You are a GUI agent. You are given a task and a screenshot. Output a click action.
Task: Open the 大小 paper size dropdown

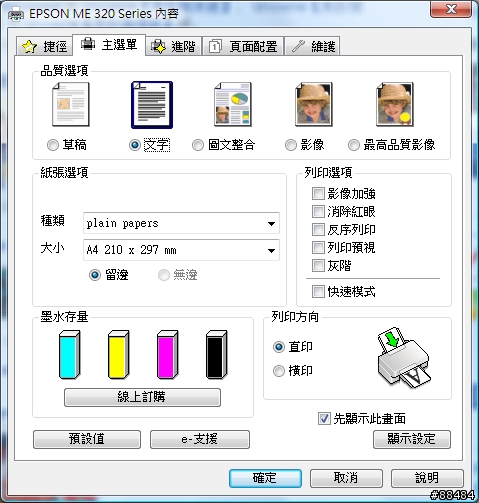point(181,250)
